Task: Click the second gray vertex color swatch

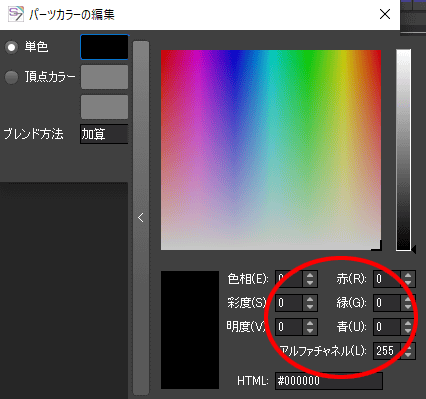Action: click(104, 107)
